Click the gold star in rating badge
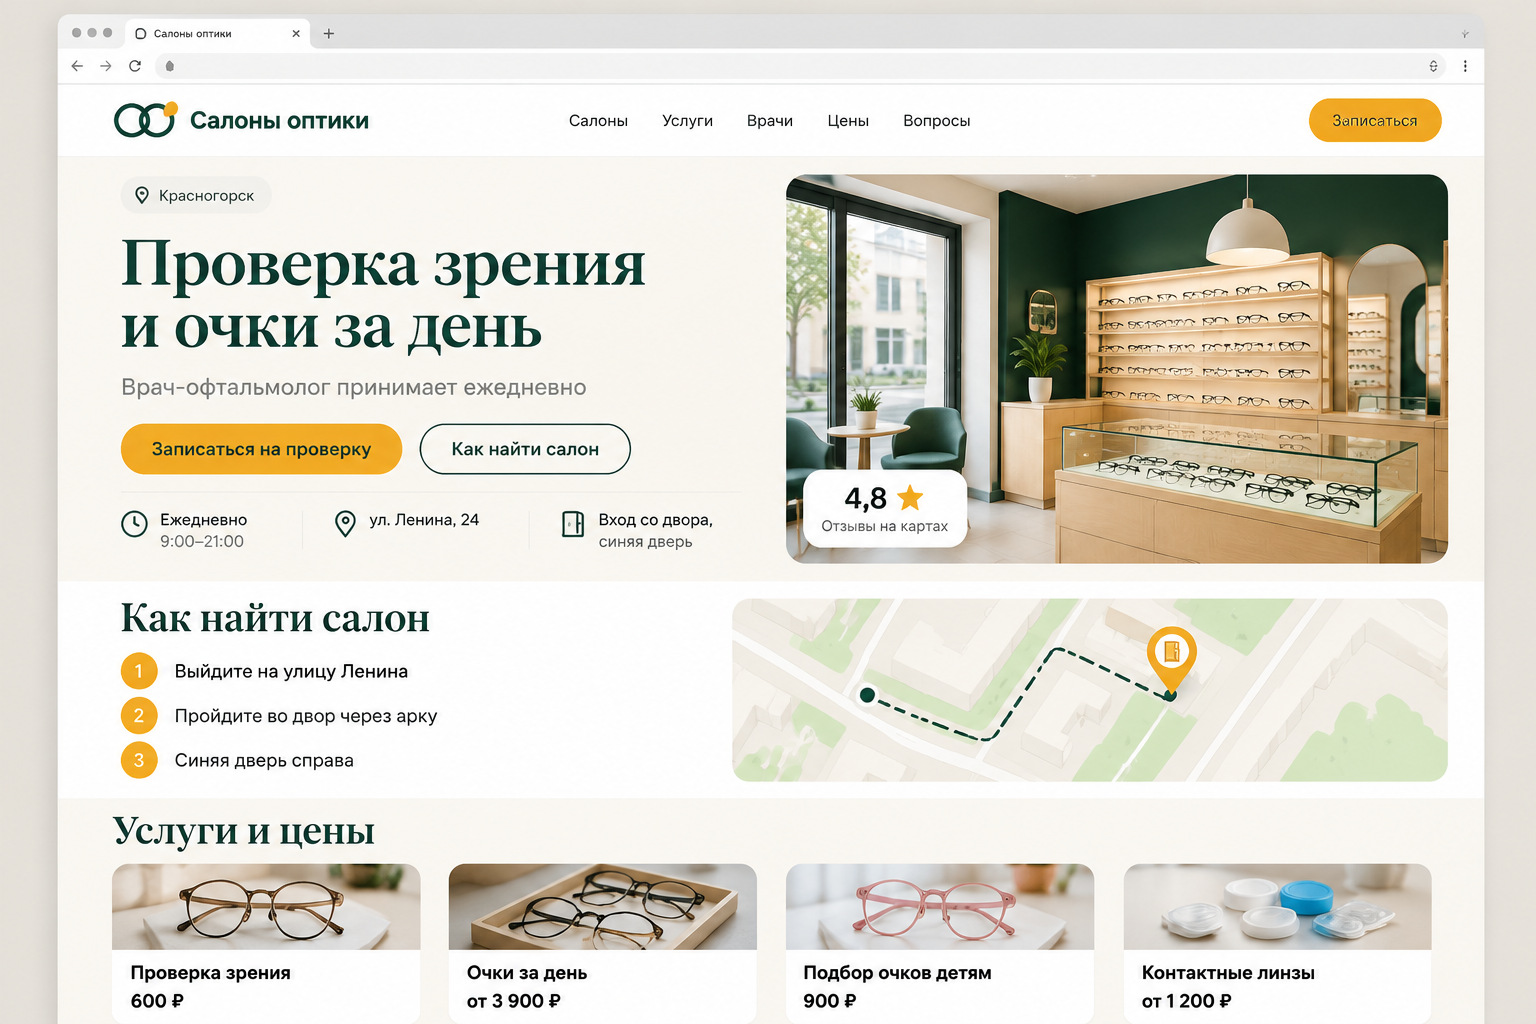The height and width of the screenshot is (1024, 1536). tap(910, 497)
